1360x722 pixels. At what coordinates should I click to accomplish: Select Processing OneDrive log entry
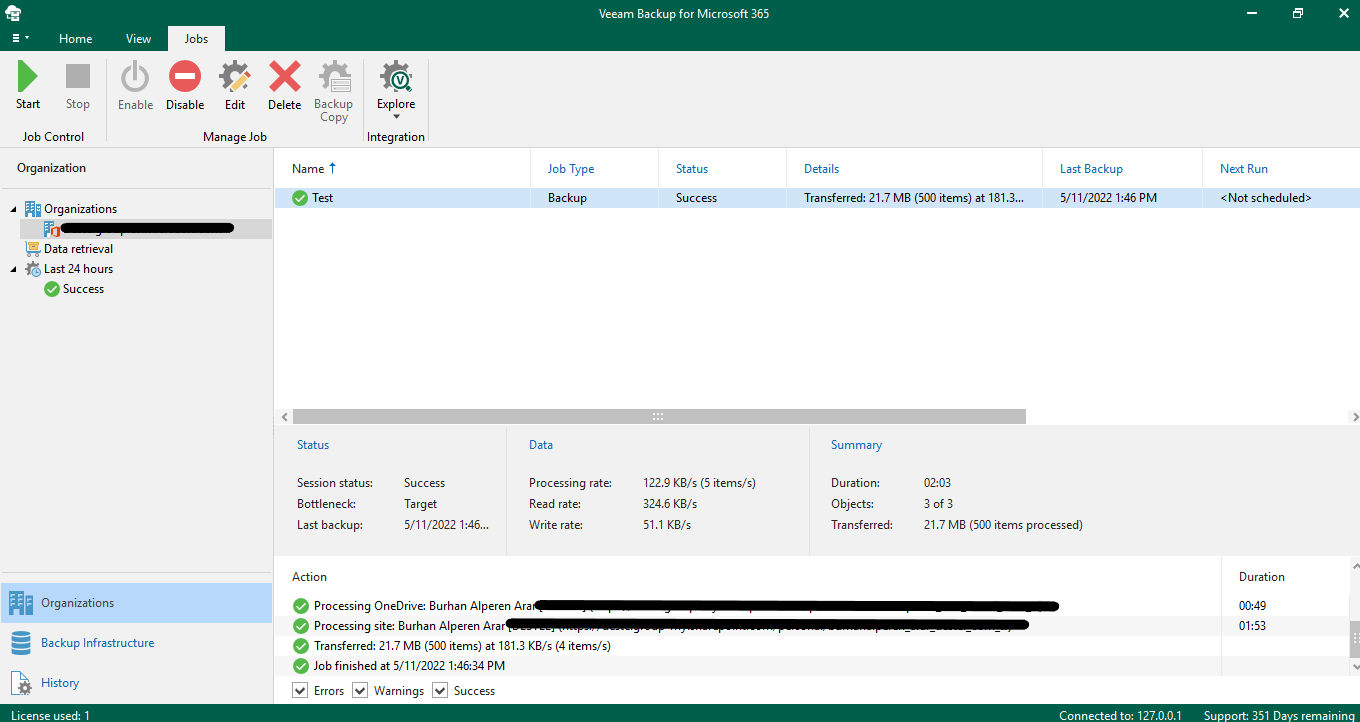[x=747, y=606]
